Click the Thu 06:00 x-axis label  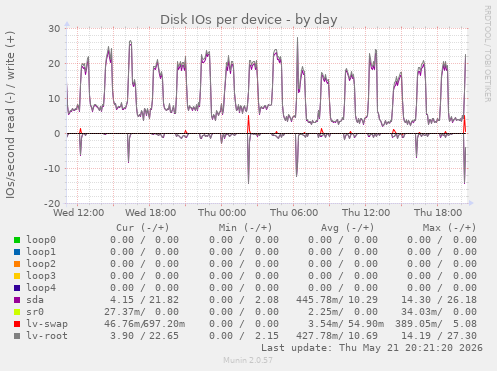click(x=294, y=213)
